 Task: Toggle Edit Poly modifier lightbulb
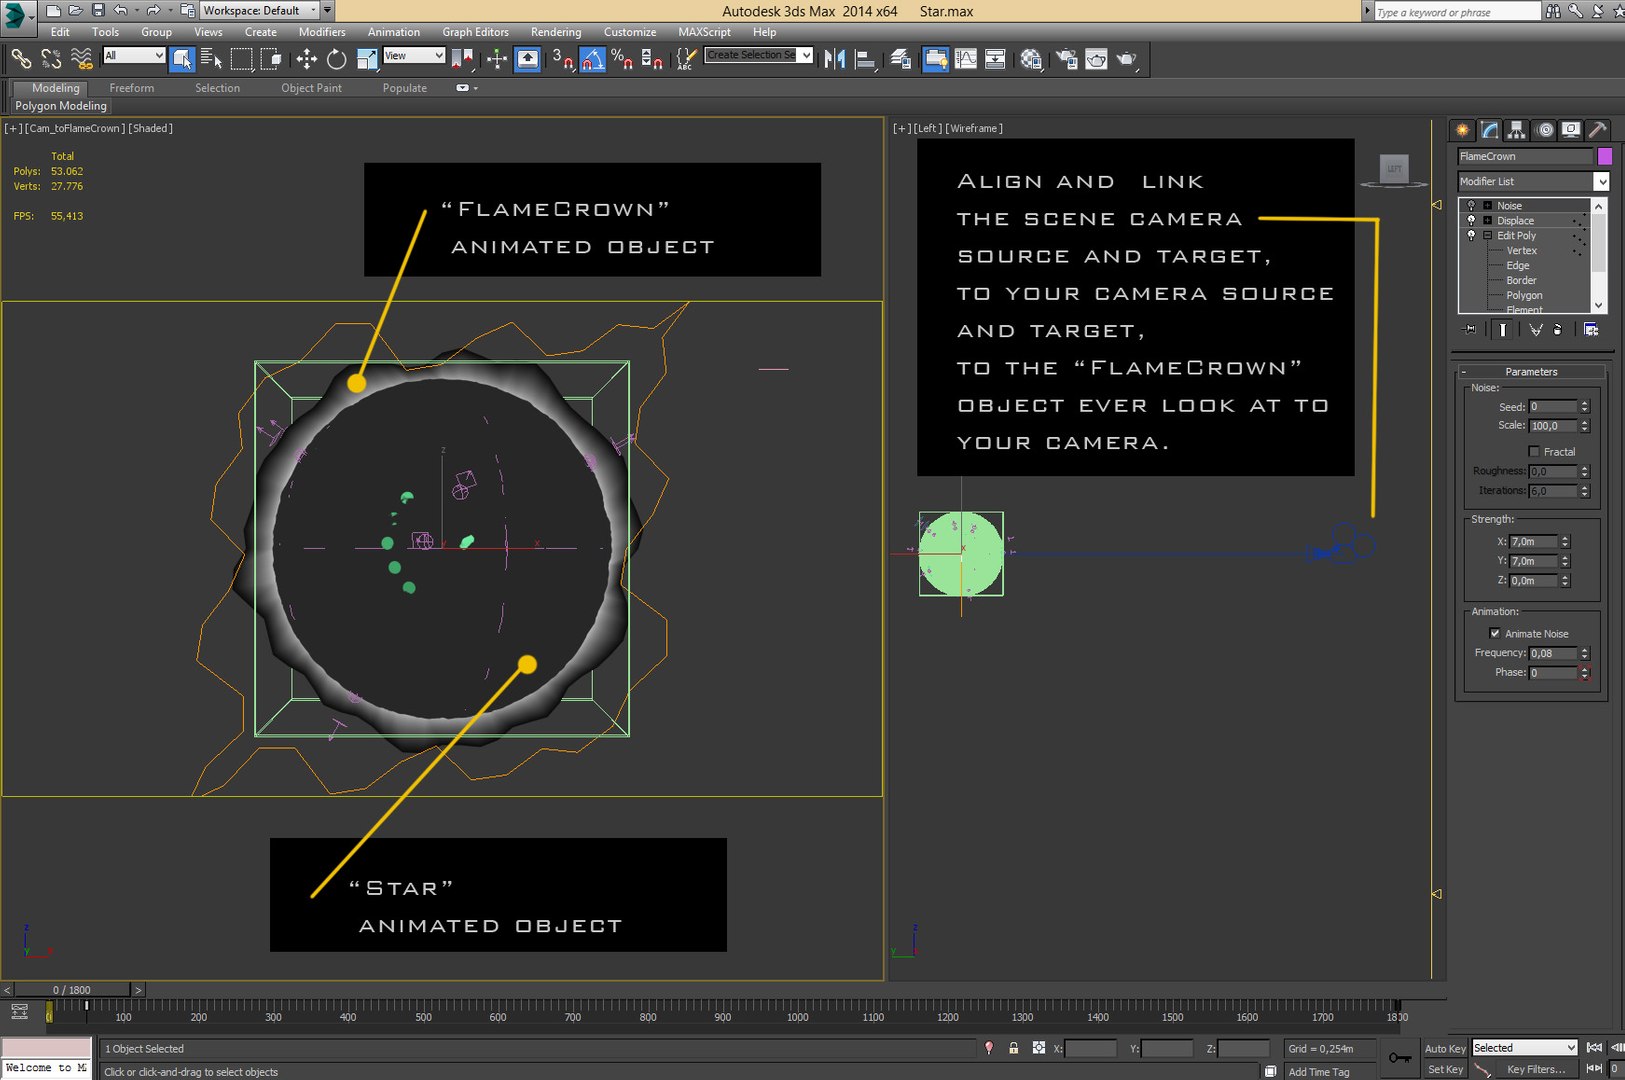[x=1471, y=235]
